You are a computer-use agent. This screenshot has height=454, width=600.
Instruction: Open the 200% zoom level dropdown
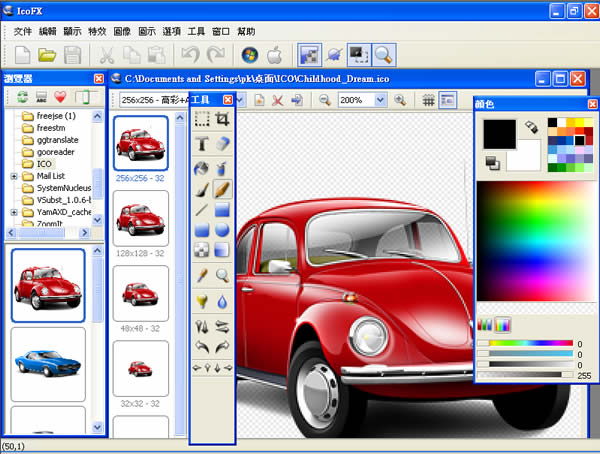point(380,100)
